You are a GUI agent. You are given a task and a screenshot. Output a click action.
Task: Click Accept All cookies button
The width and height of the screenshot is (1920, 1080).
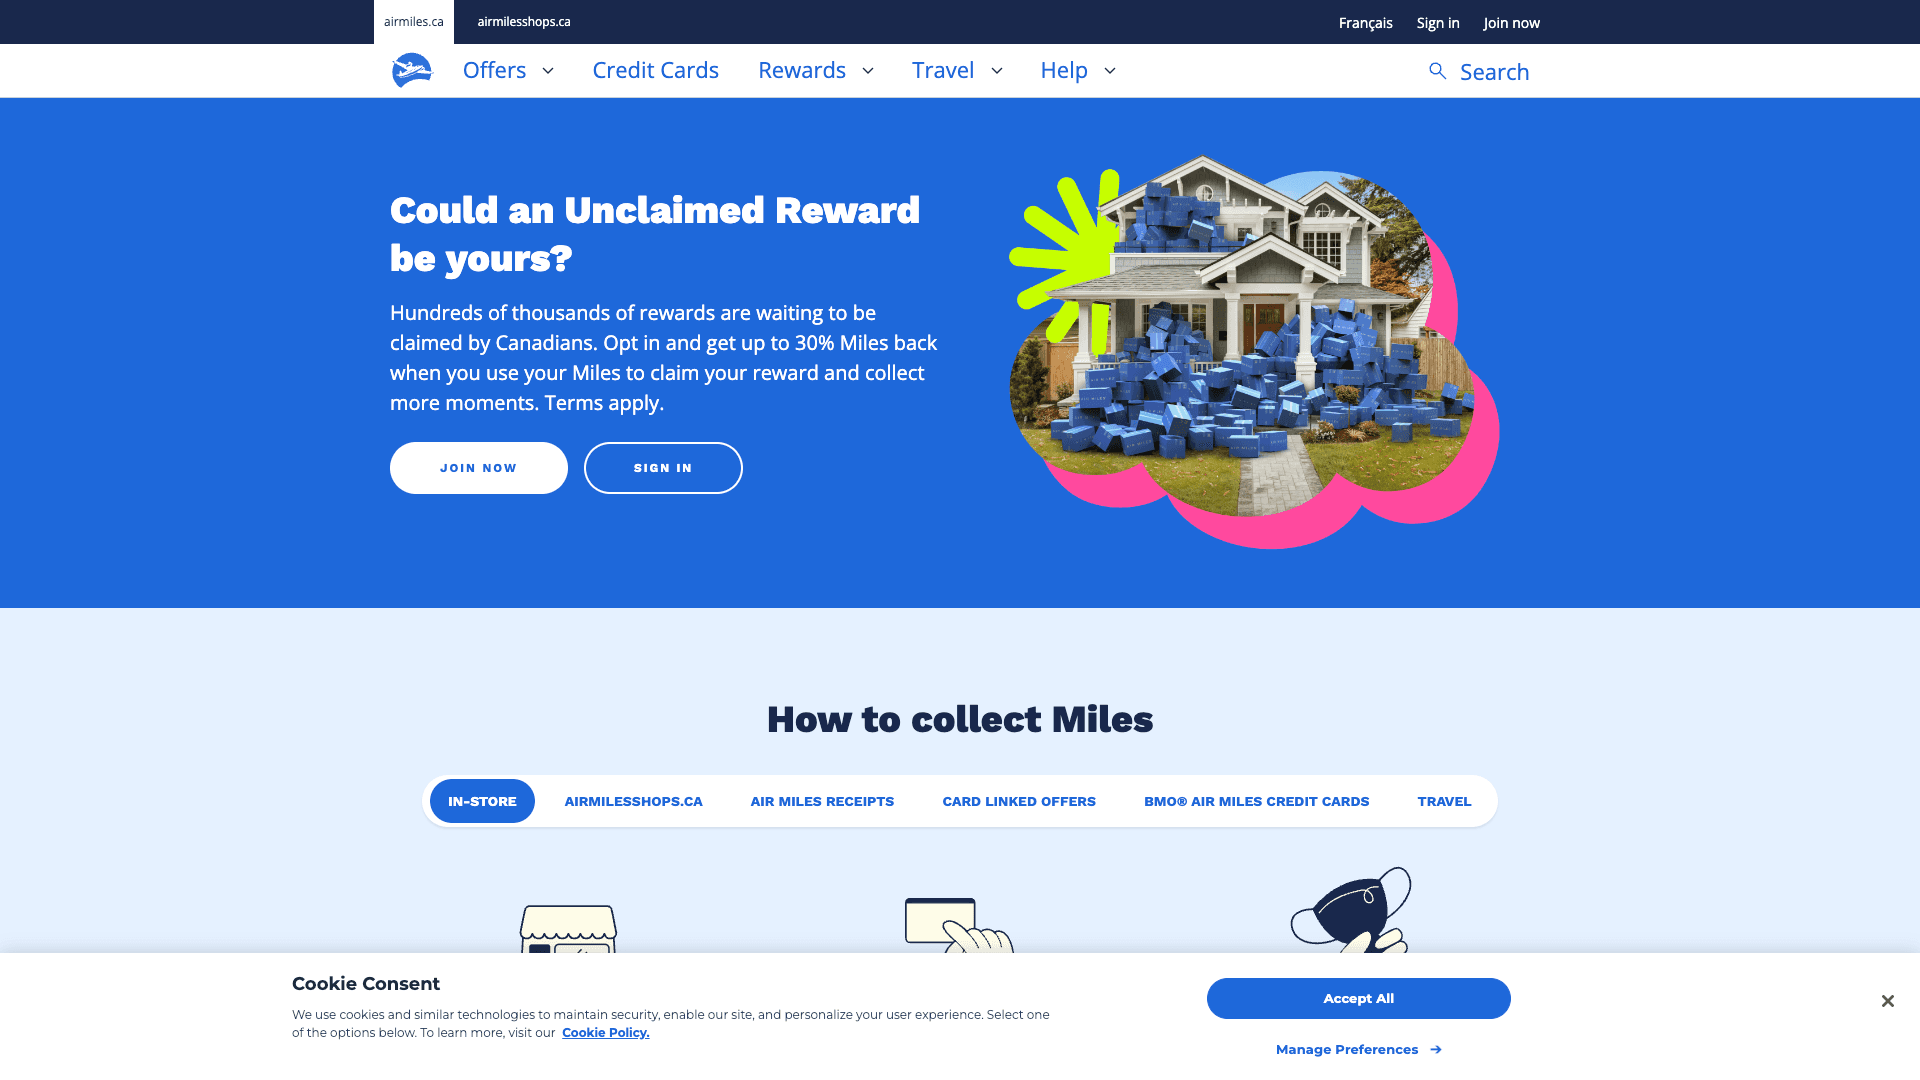(1358, 998)
